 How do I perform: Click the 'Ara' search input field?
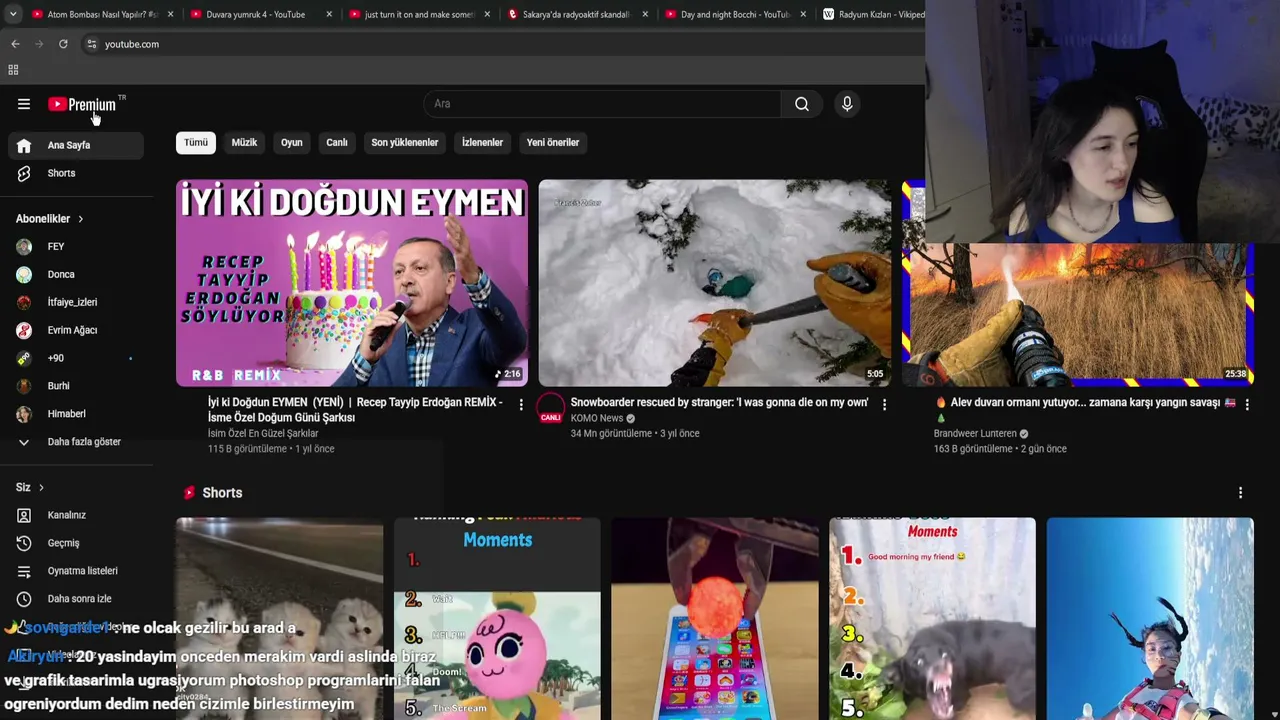pos(602,104)
